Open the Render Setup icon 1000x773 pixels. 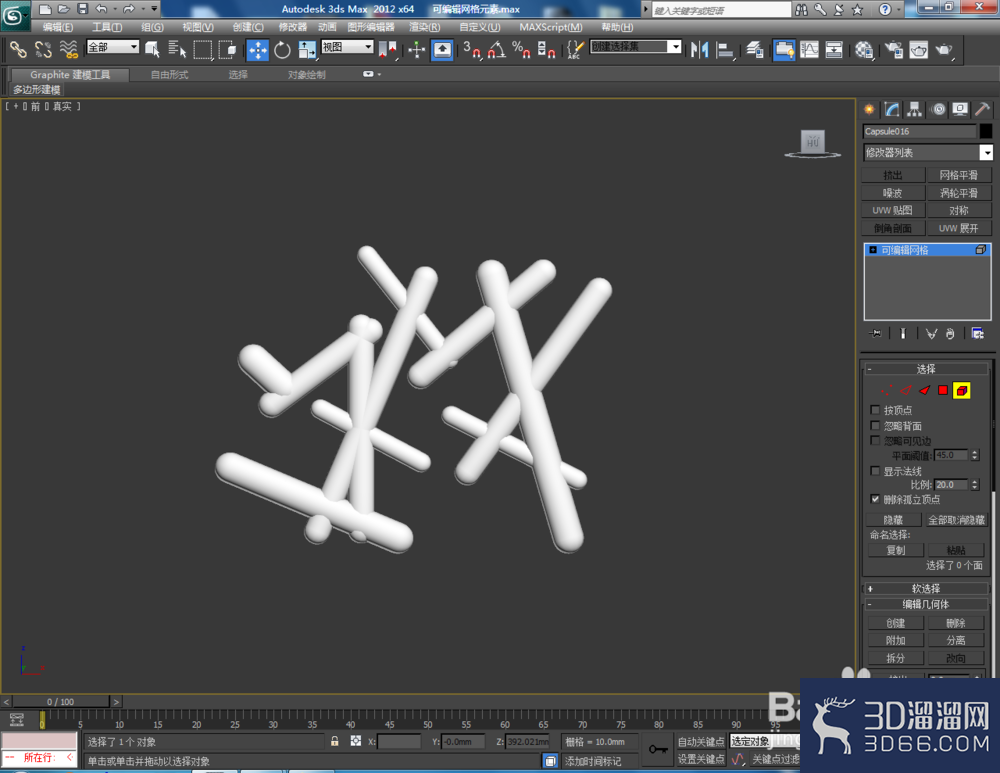[x=894, y=49]
